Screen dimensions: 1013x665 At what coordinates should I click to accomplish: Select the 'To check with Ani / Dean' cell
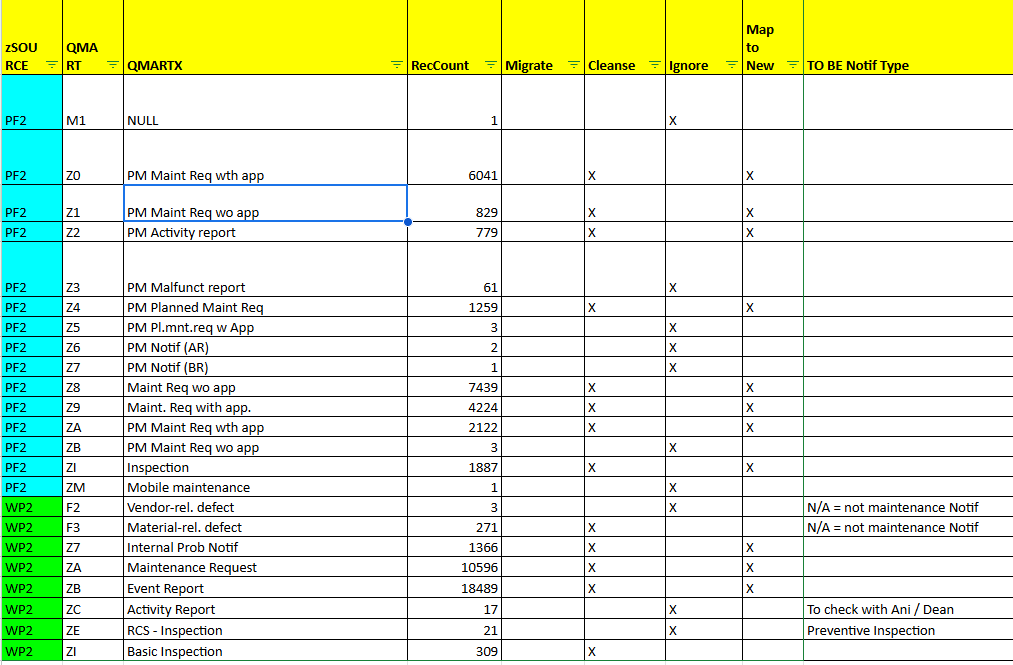tap(906, 610)
